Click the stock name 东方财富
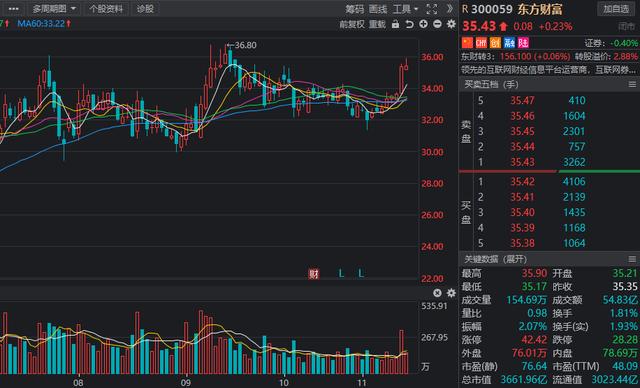The height and width of the screenshot is (388, 640). tap(540, 9)
